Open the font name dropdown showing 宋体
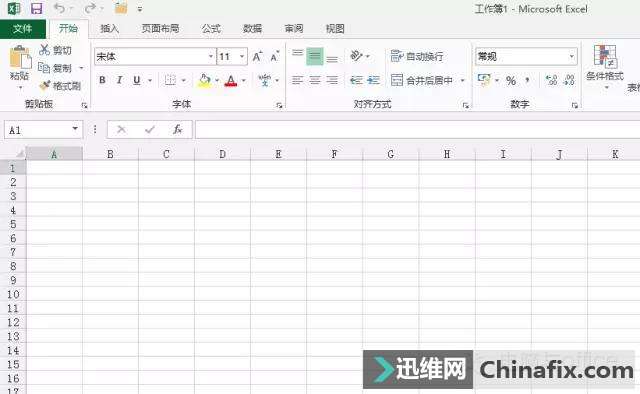This screenshot has height=394, width=640. 155,56
